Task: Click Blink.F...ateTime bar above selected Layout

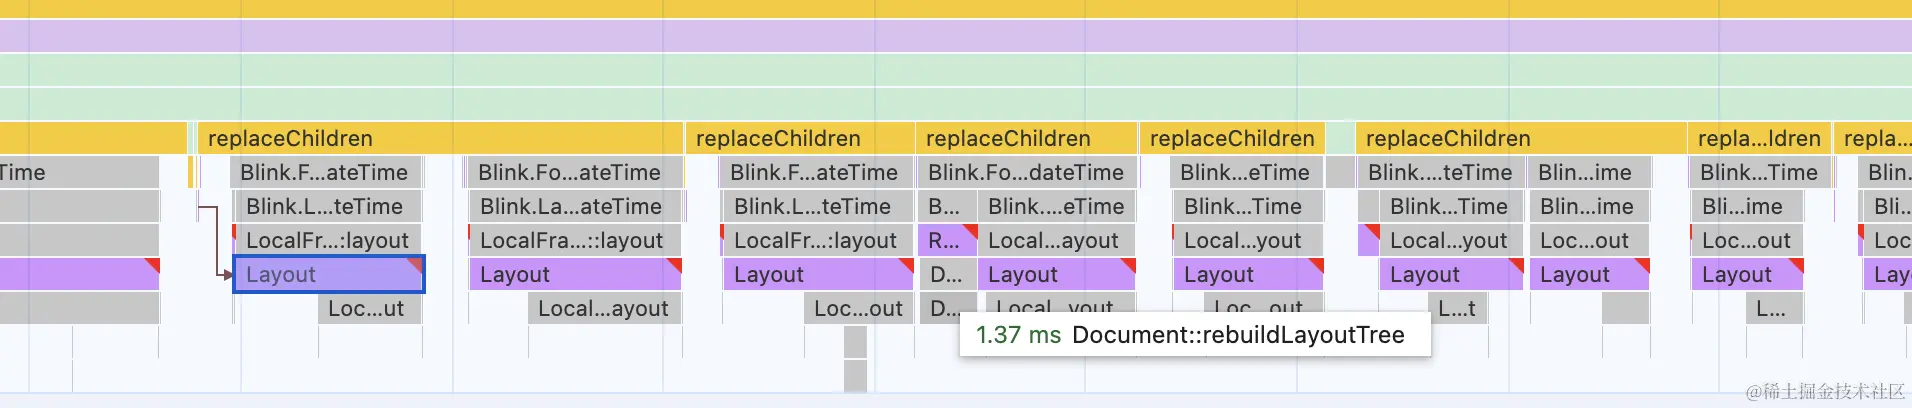Action: click(x=326, y=172)
